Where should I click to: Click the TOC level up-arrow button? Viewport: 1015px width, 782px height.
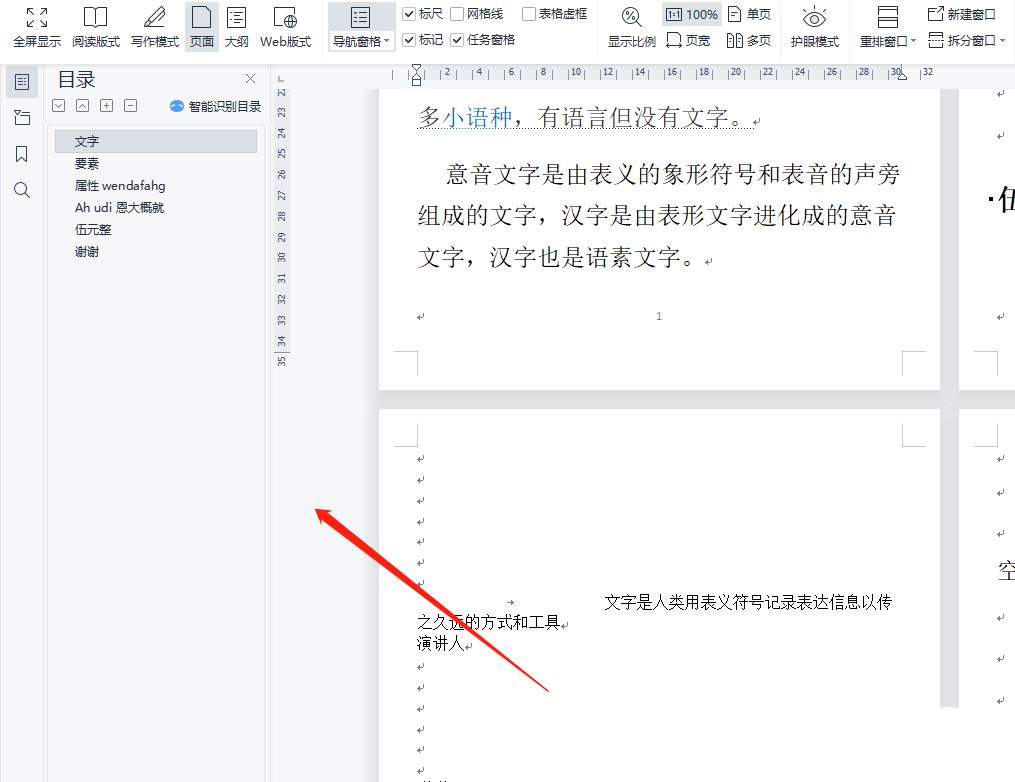pos(82,106)
